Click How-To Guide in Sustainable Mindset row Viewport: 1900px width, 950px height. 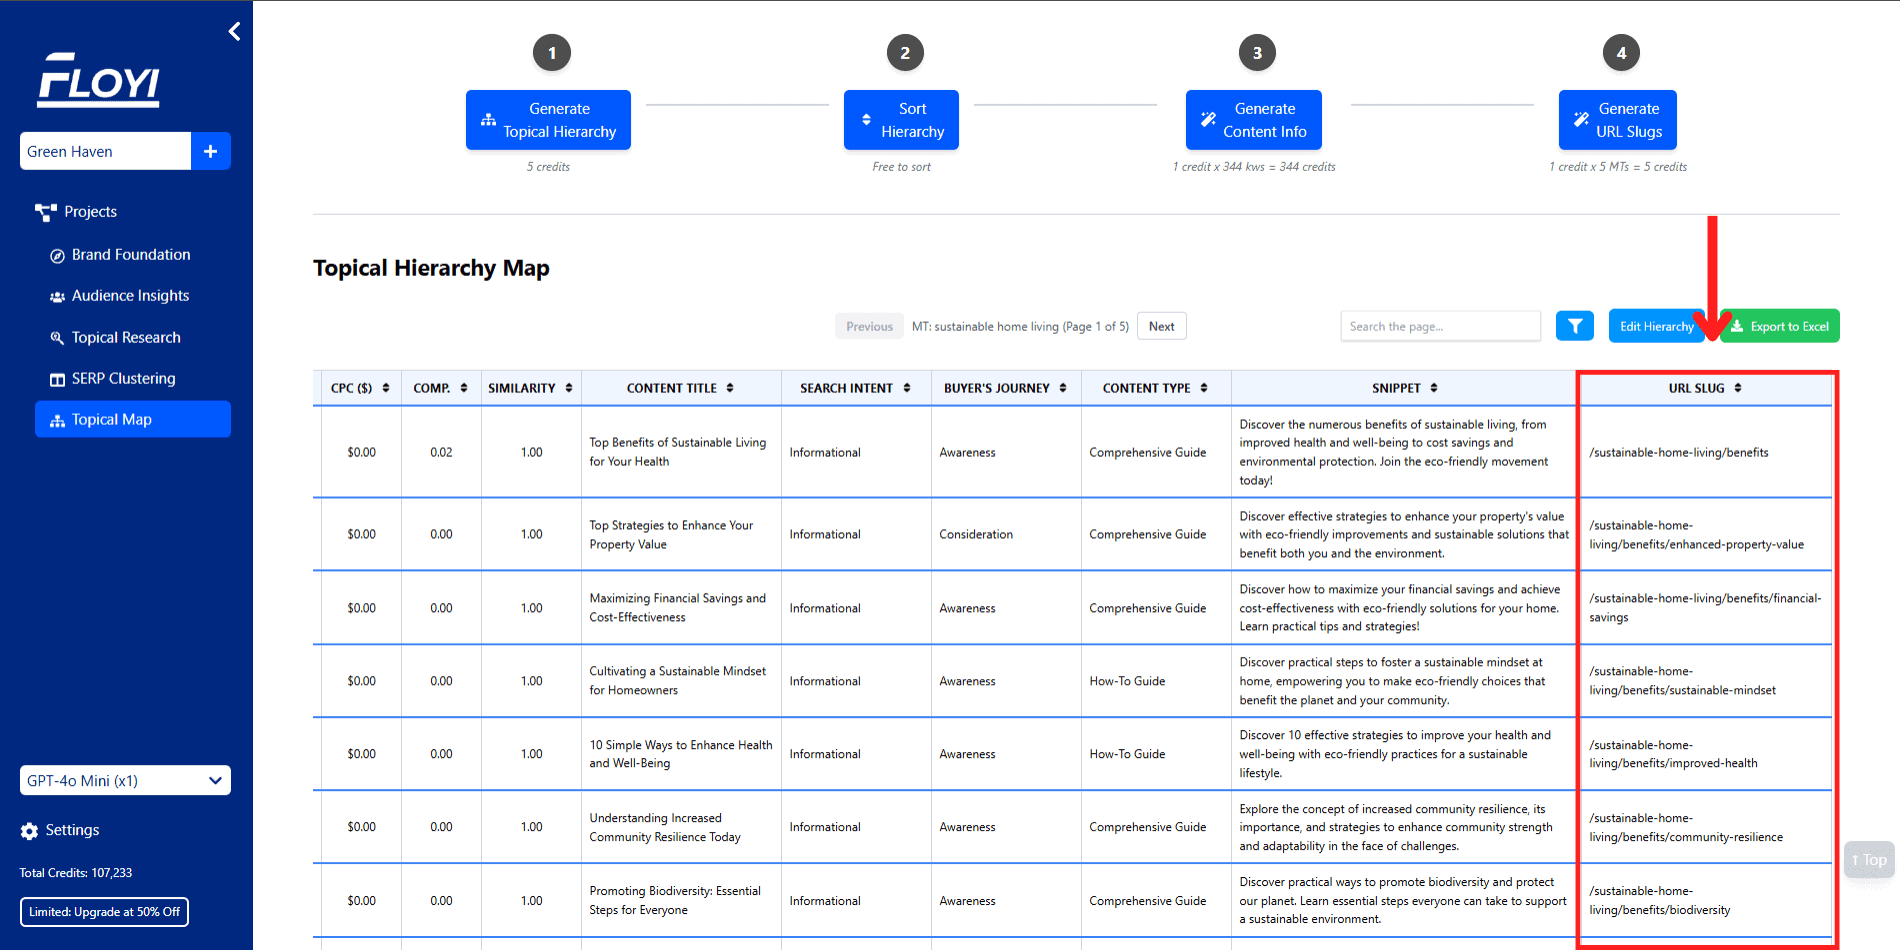(x=1127, y=681)
